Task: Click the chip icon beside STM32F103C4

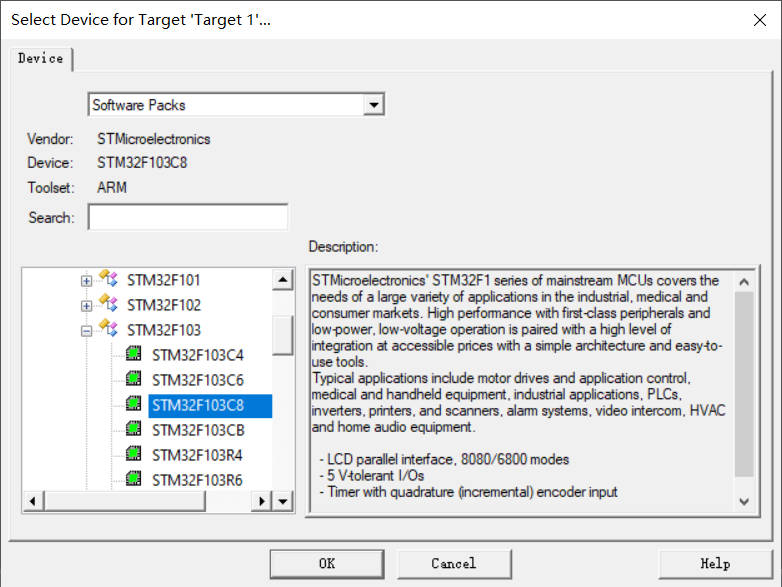Action: [x=133, y=354]
